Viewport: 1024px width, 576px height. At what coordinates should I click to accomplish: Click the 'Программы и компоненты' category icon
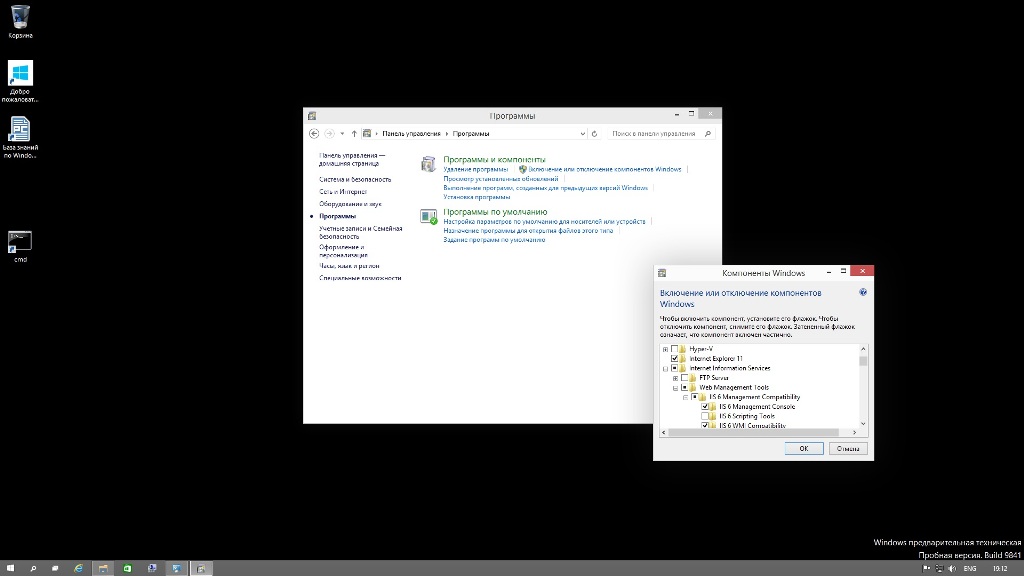428,163
